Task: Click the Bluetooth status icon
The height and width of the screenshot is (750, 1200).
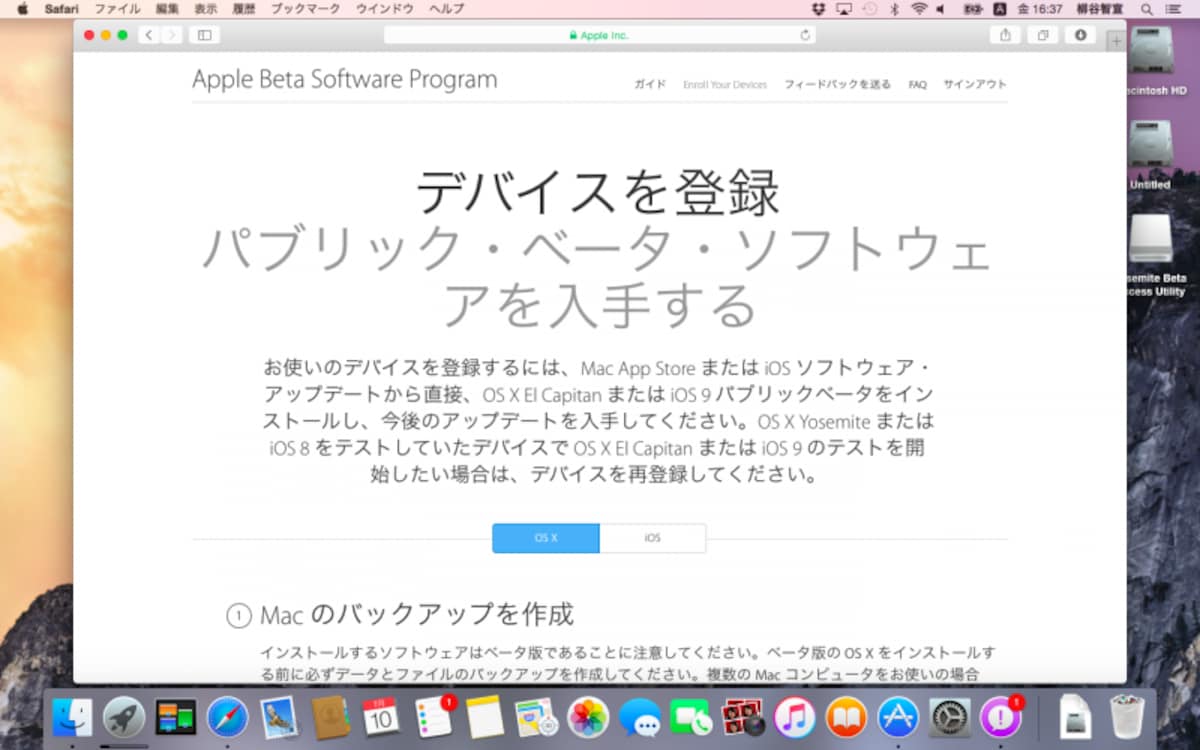Action: 895,9
